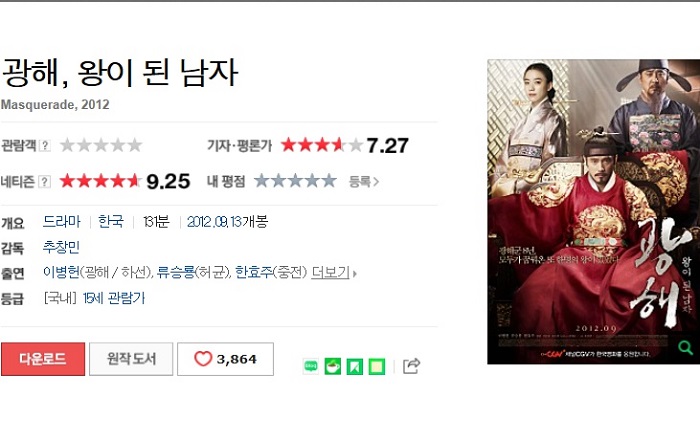The height and width of the screenshot is (440, 700).
Task: Open director 추창민's link
Action: tap(61, 247)
